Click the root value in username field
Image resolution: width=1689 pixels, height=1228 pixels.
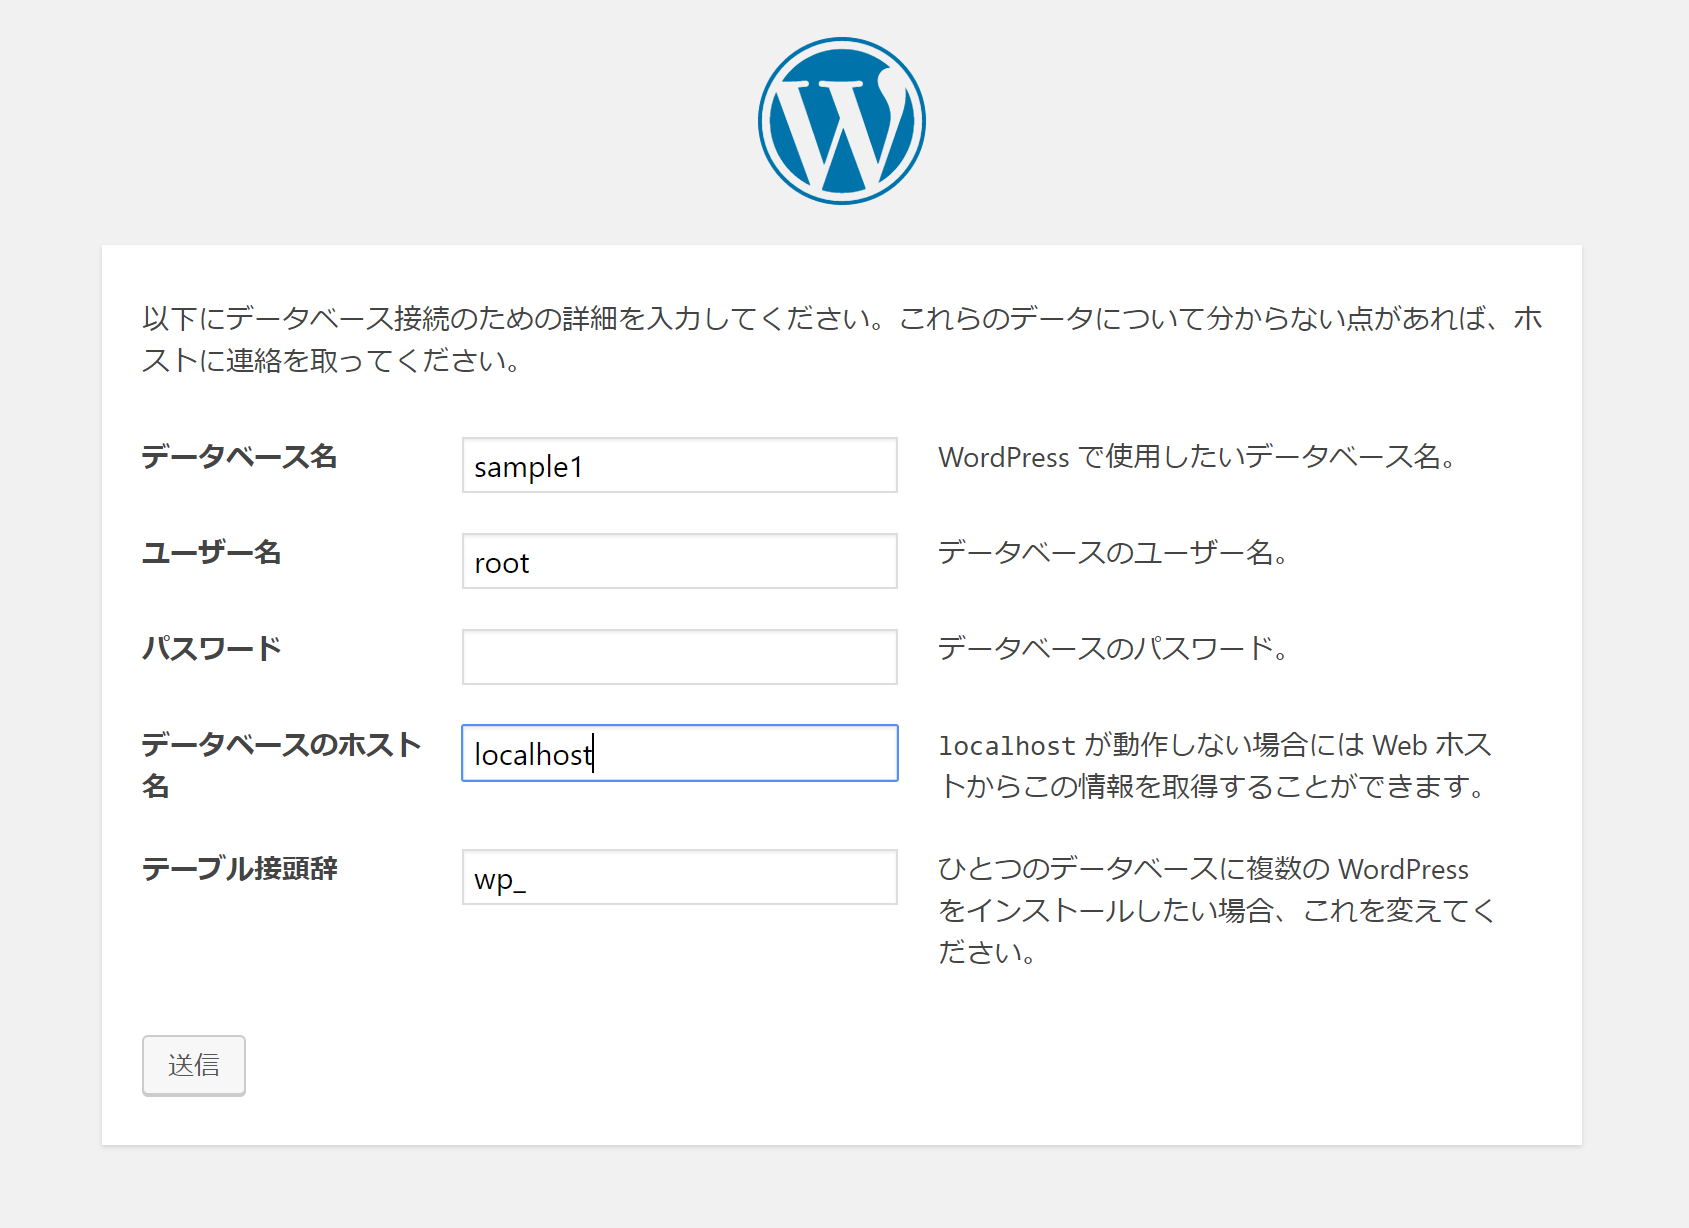point(501,563)
